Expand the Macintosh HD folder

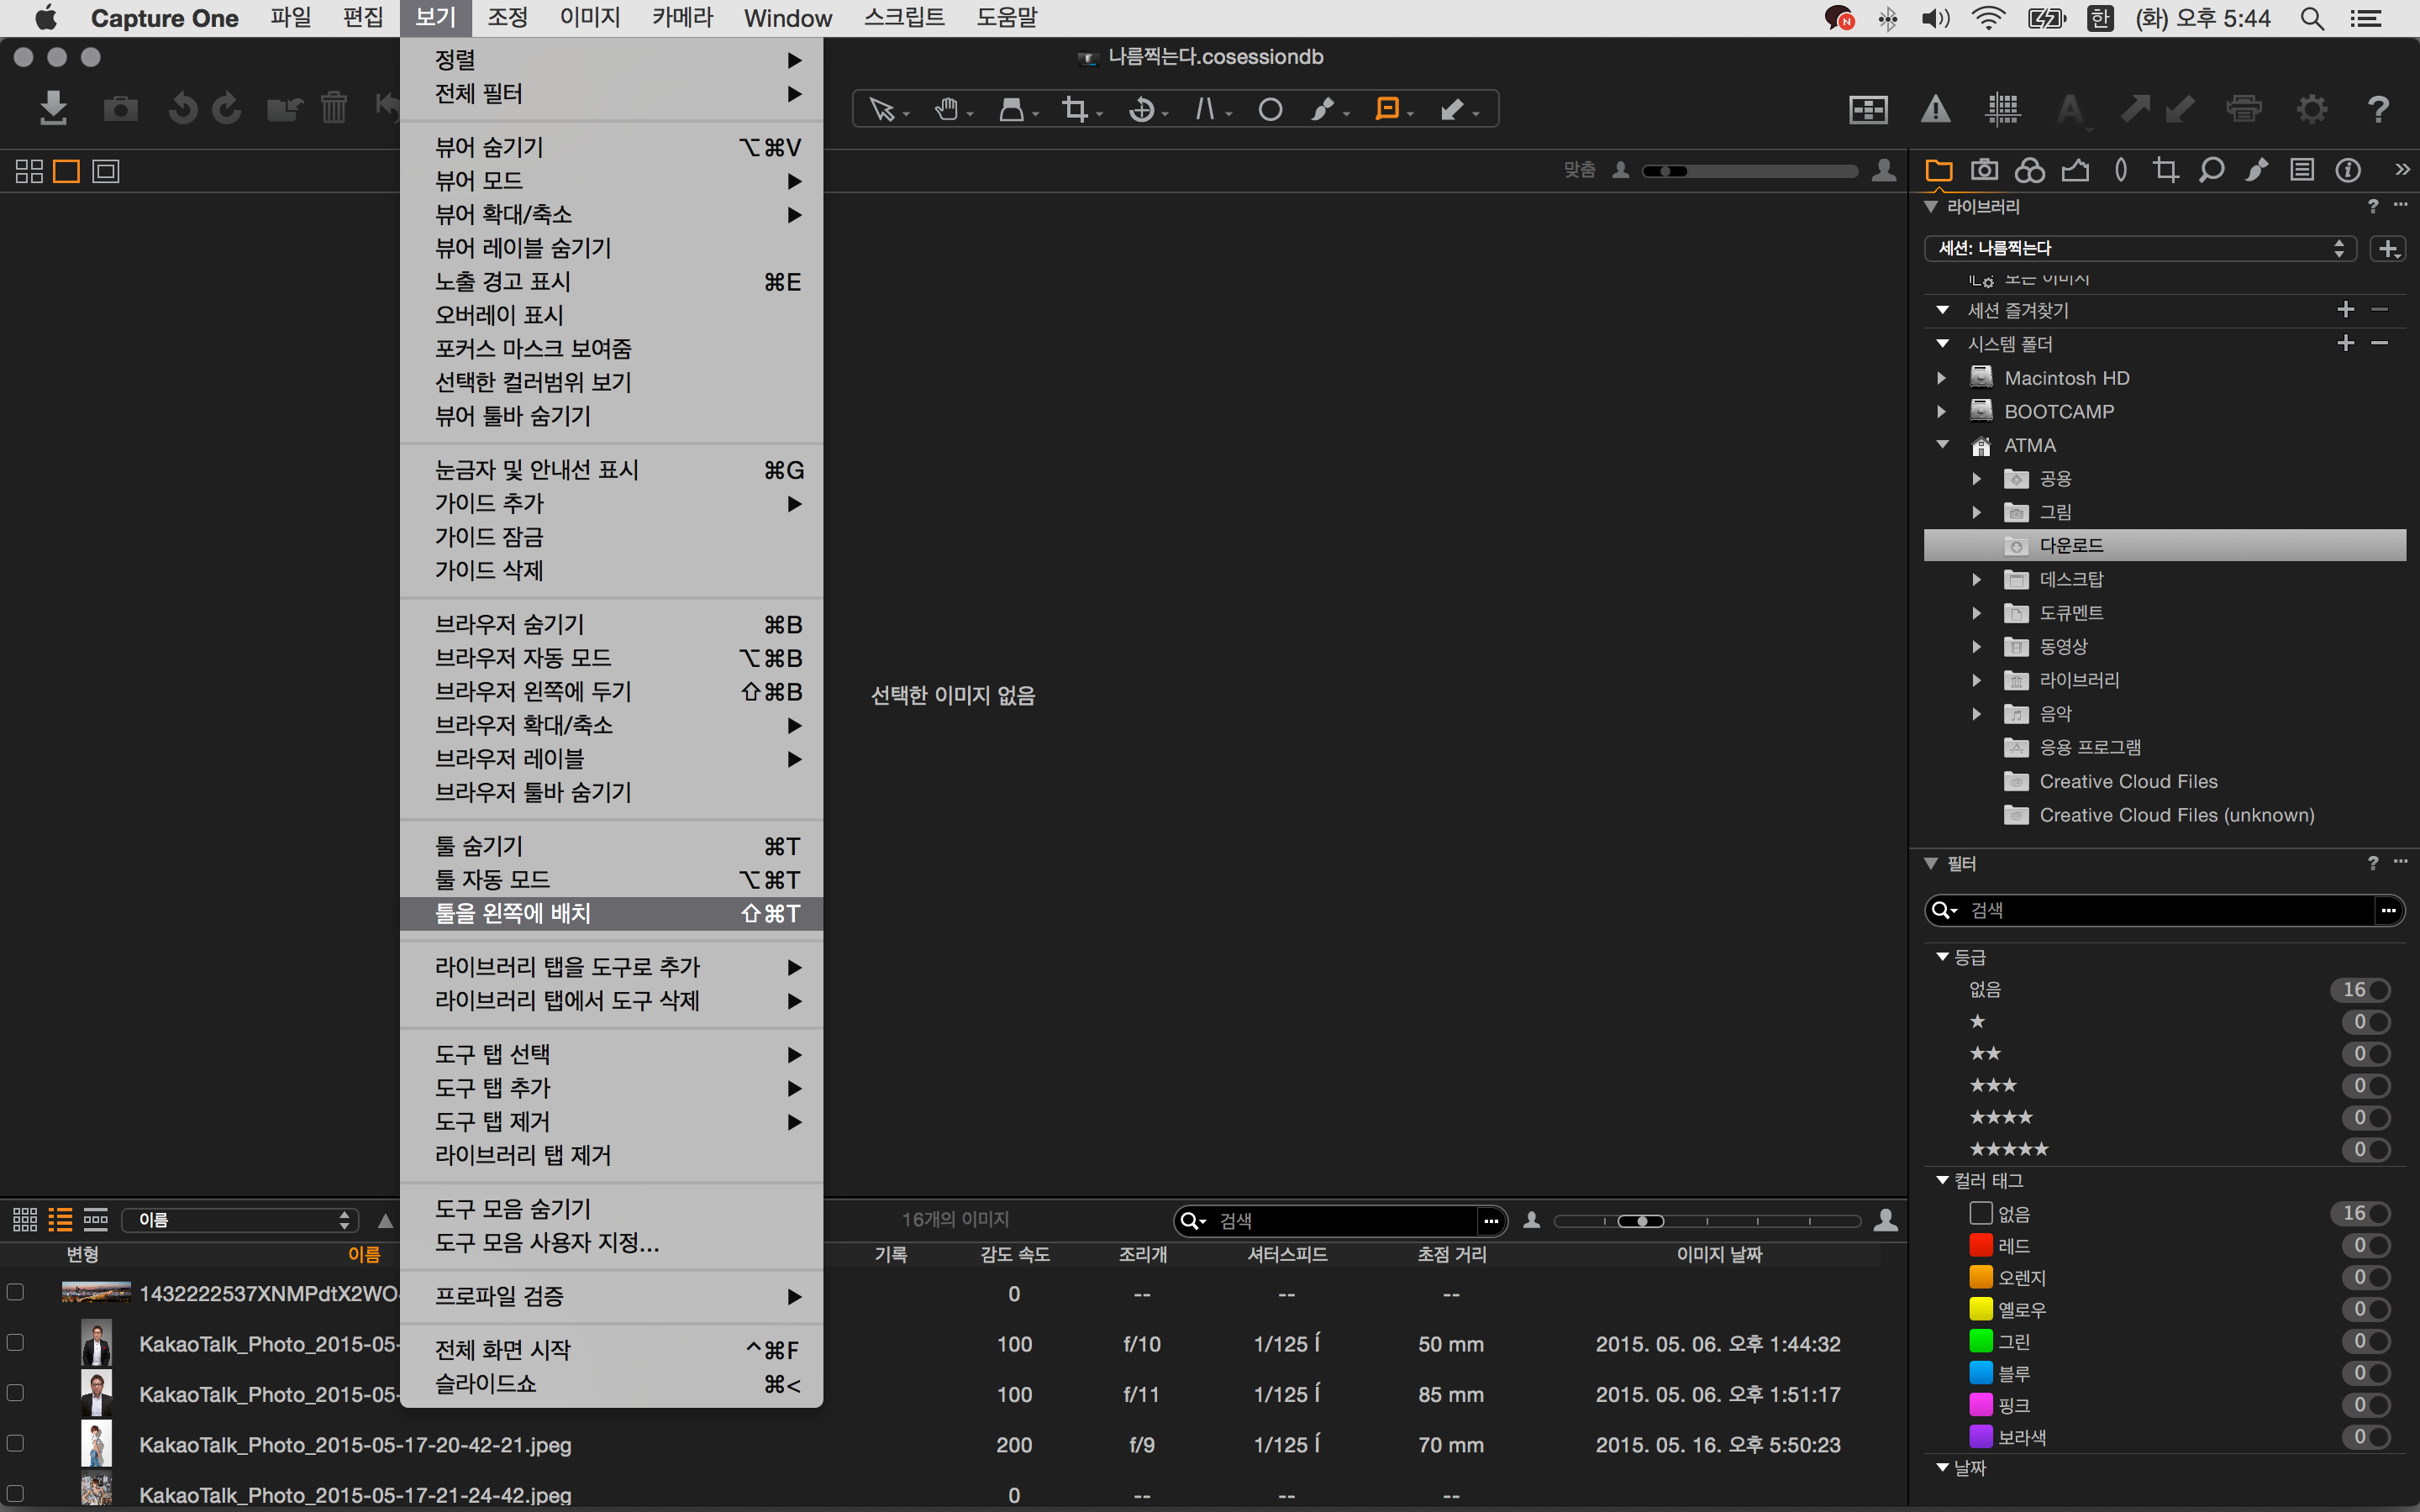tap(1941, 378)
